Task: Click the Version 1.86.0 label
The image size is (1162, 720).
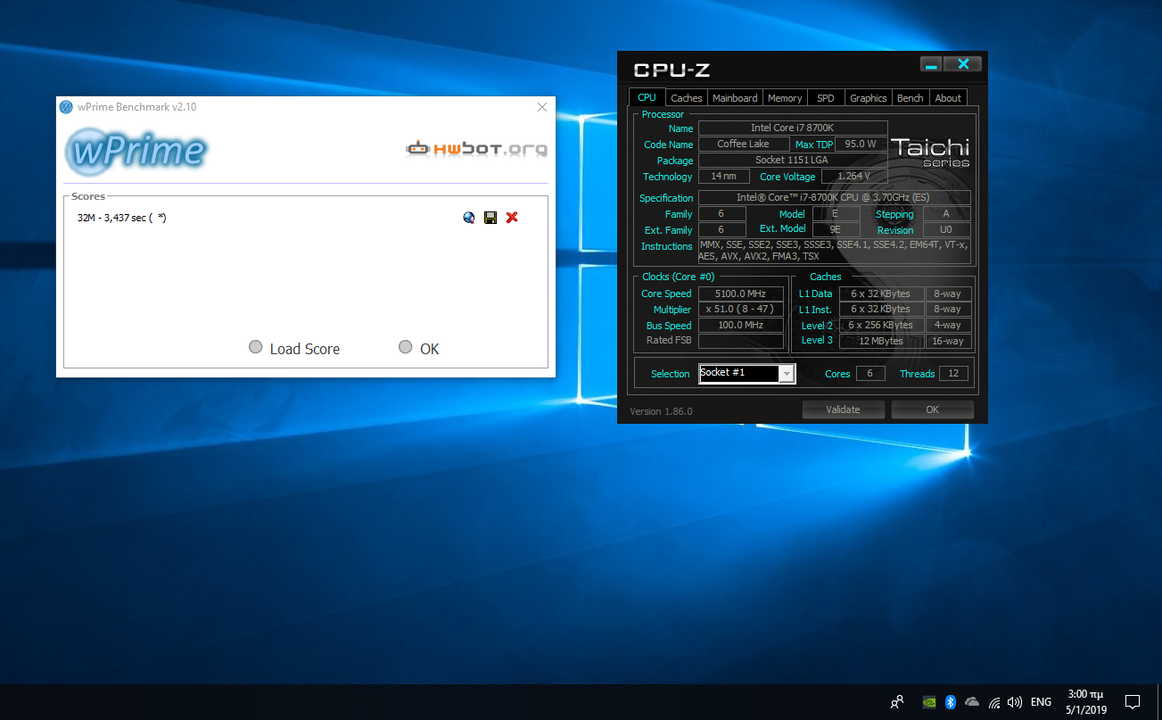Action: (661, 411)
